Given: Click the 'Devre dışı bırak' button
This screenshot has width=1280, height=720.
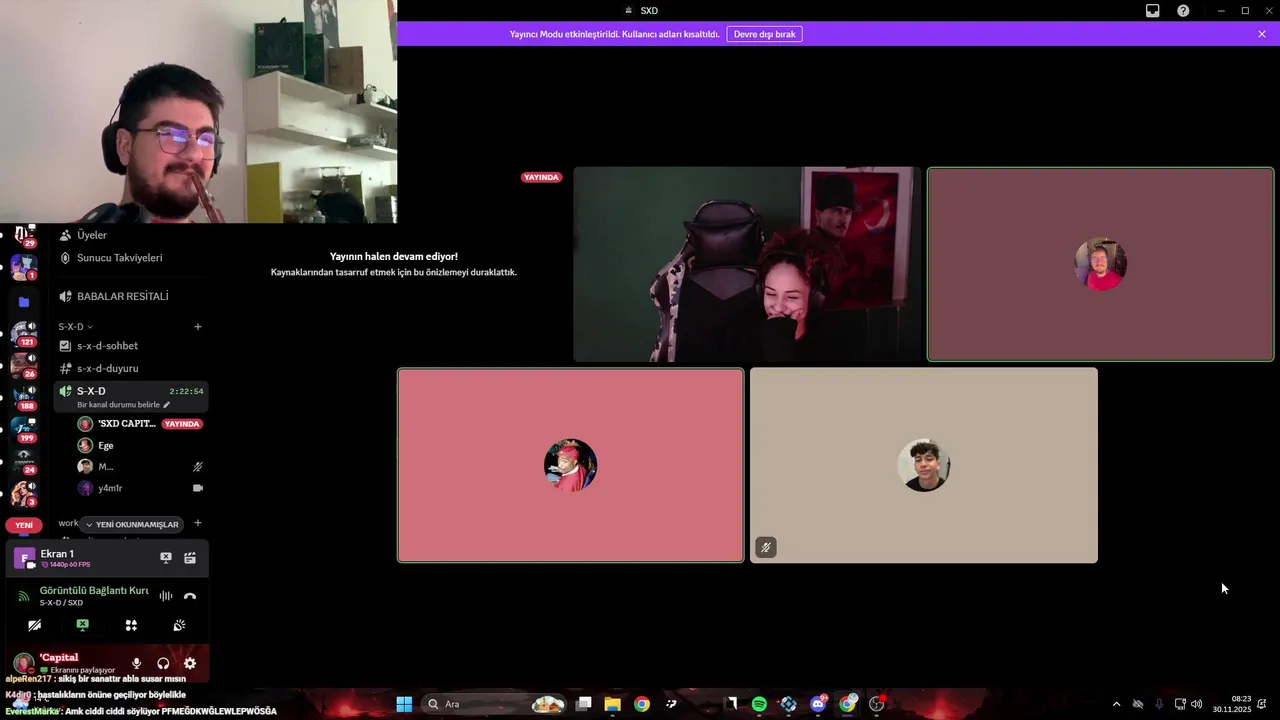Looking at the screenshot, I should [x=764, y=34].
